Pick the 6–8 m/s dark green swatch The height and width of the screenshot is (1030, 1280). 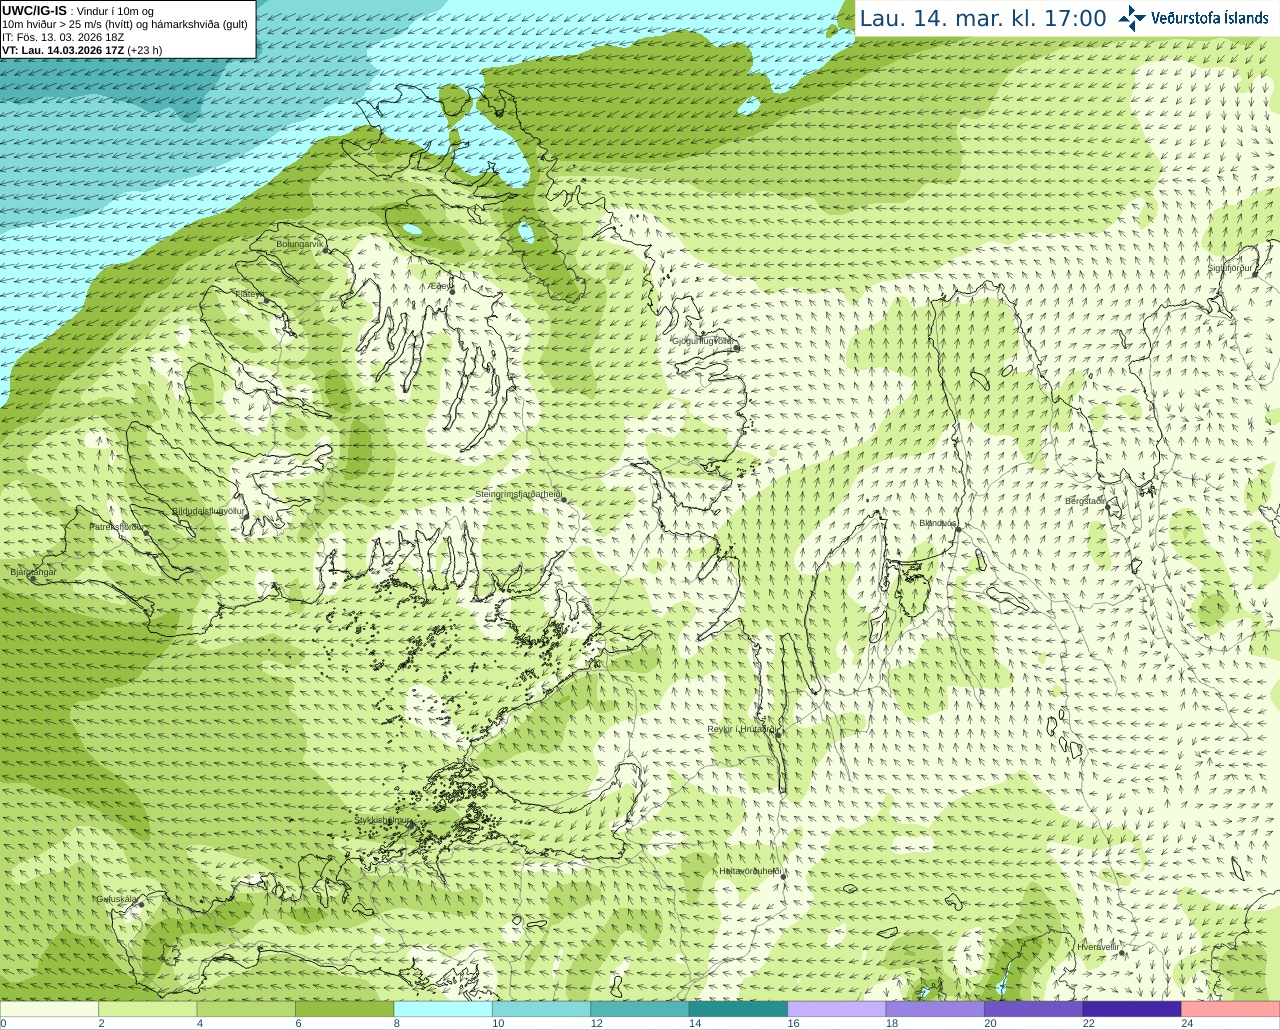point(344,1009)
